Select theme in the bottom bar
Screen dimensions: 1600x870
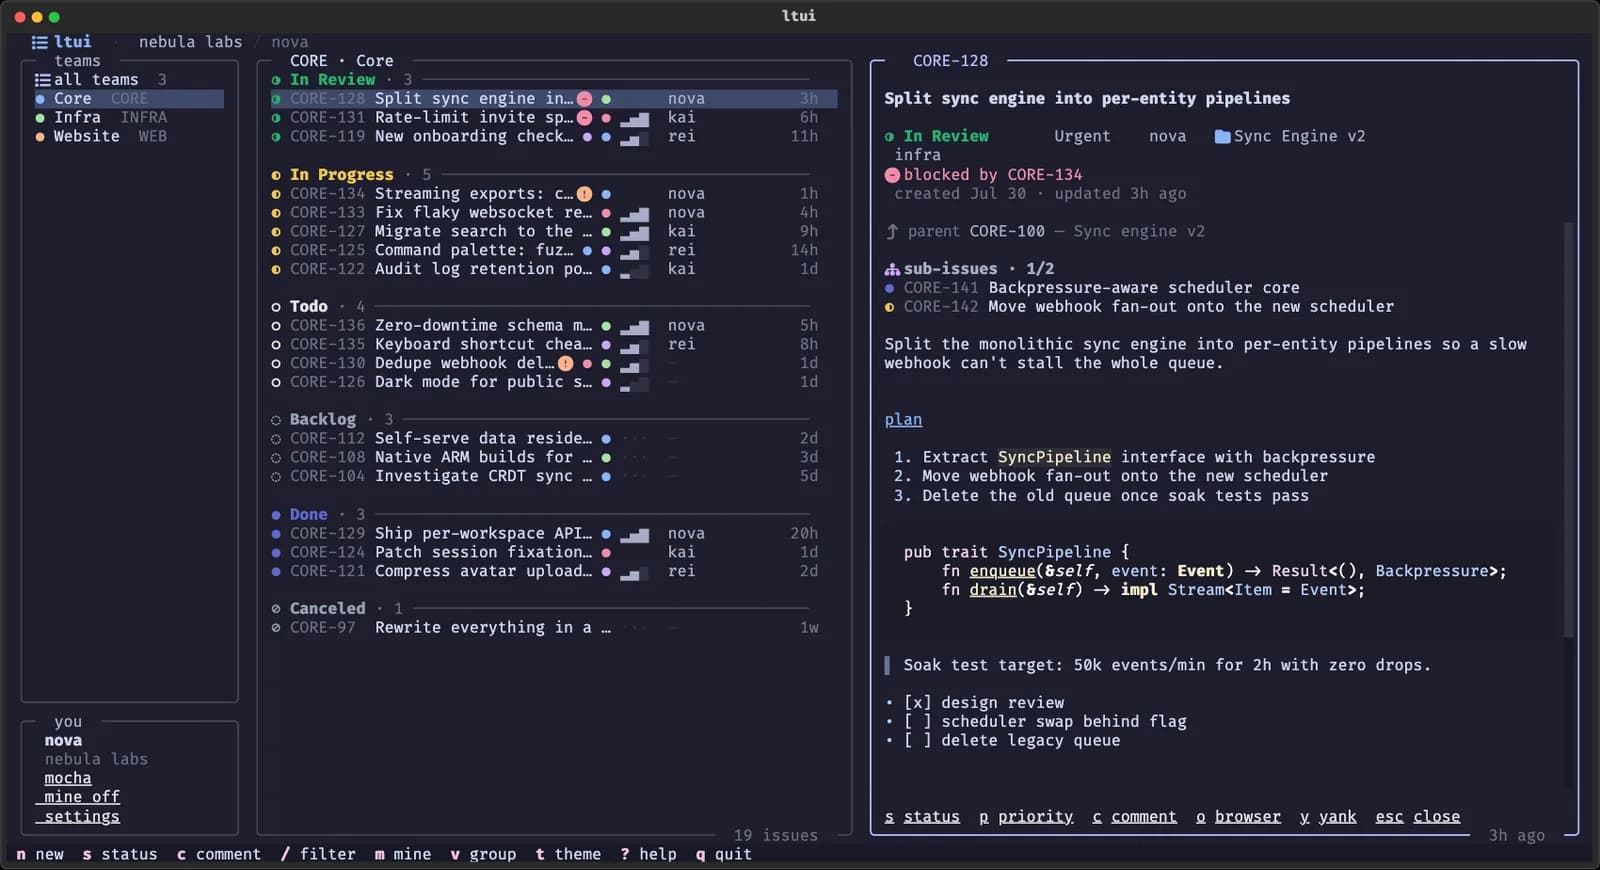click(x=568, y=855)
